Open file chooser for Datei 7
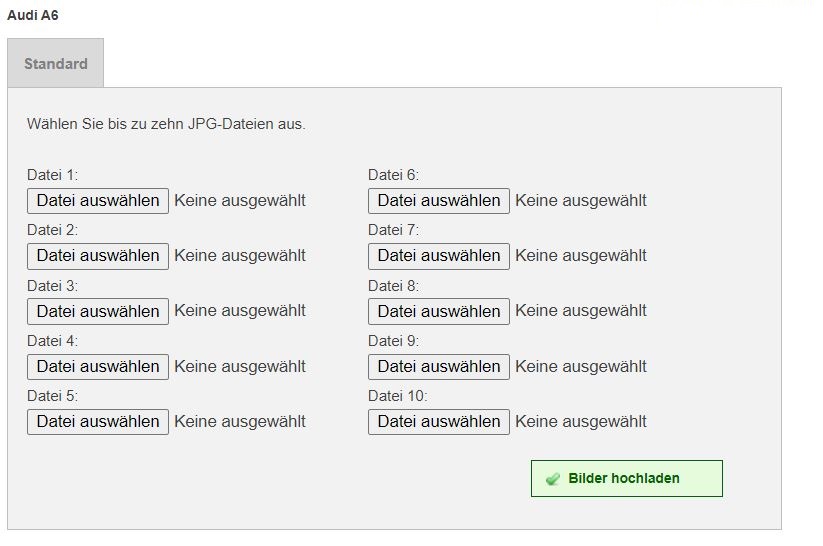The height and width of the screenshot is (546, 823). (x=439, y=256)
